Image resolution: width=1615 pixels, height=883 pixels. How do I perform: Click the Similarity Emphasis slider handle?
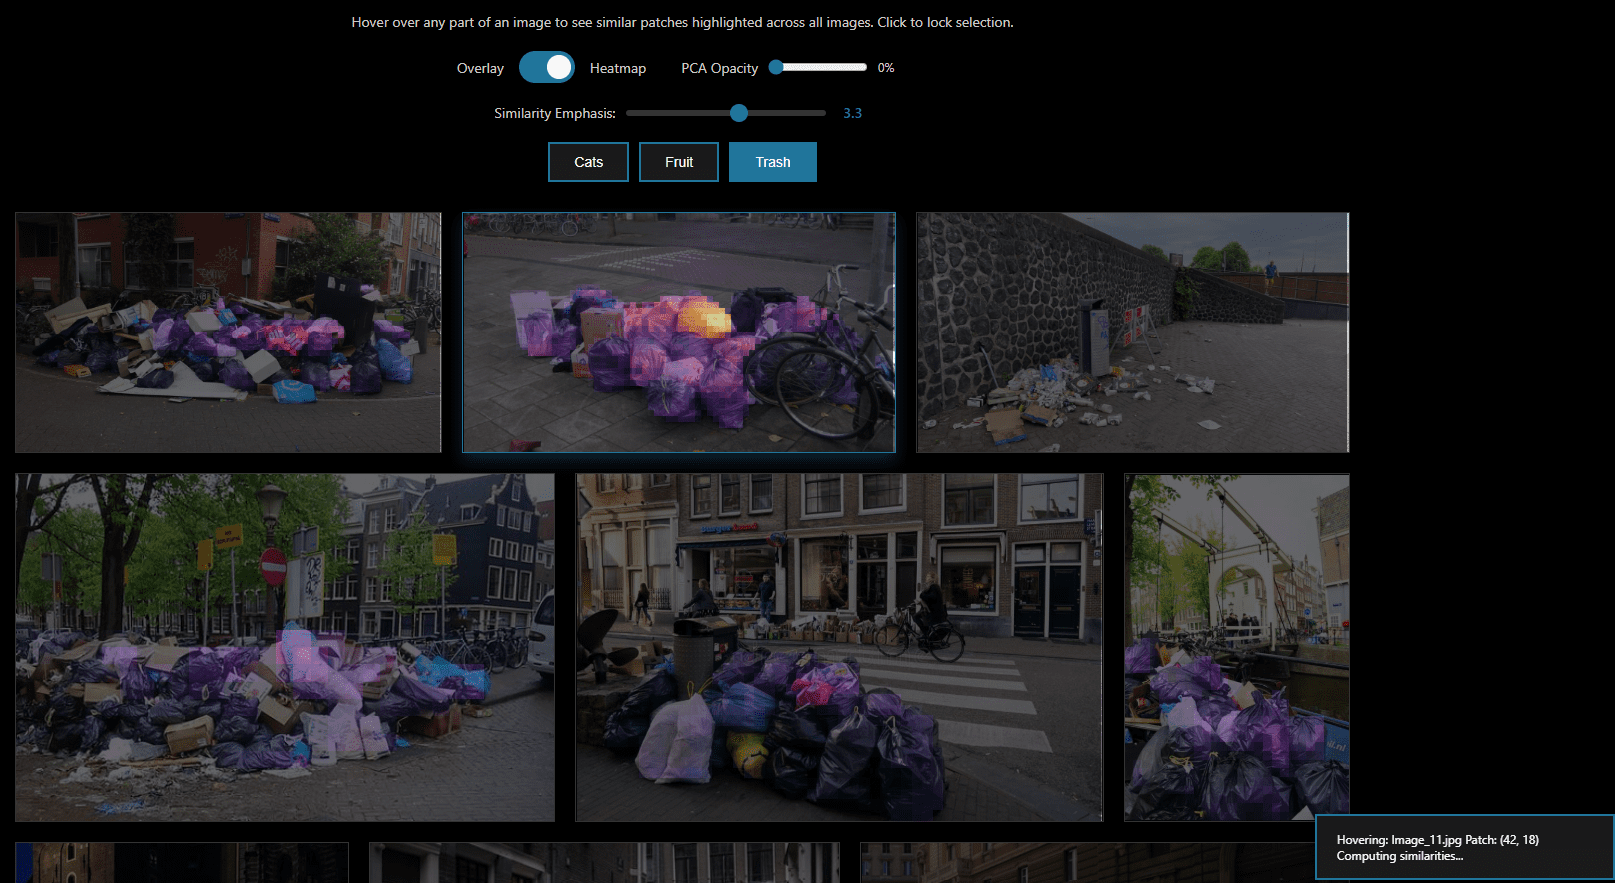pos(739,113)
